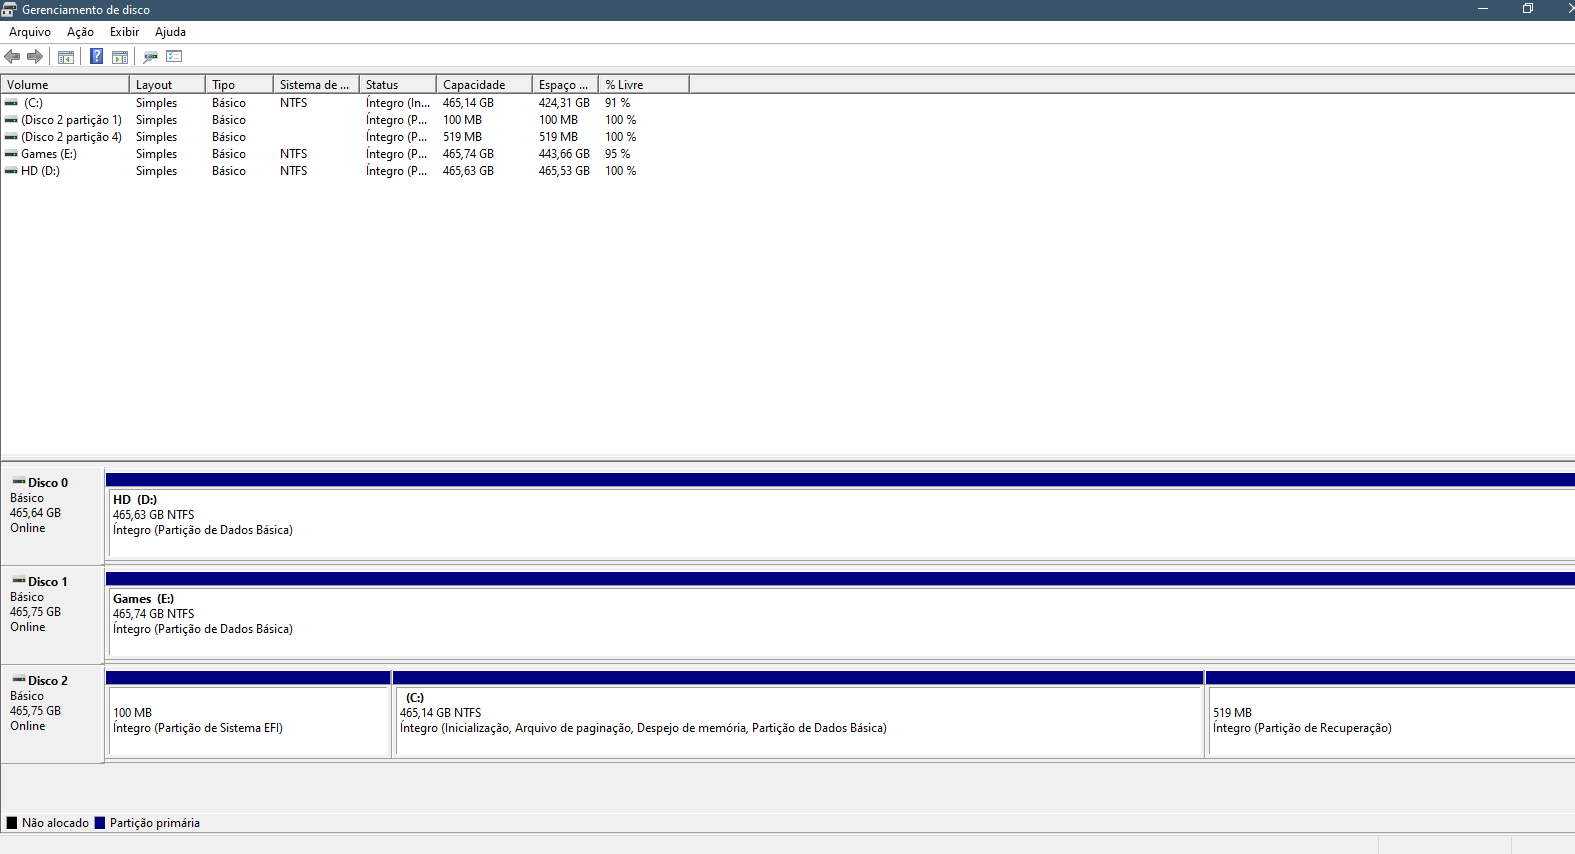The height and width of the screenshot is (854, 1575).
Task: Select the (Disco 2 partição 4) volume row
Action: (x=71, y=137)
